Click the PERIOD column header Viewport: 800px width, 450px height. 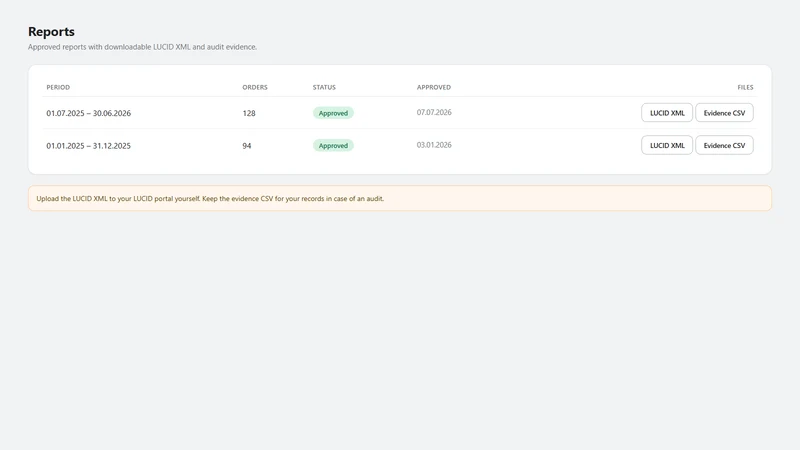pyautogui.click(x=58, y=87)
